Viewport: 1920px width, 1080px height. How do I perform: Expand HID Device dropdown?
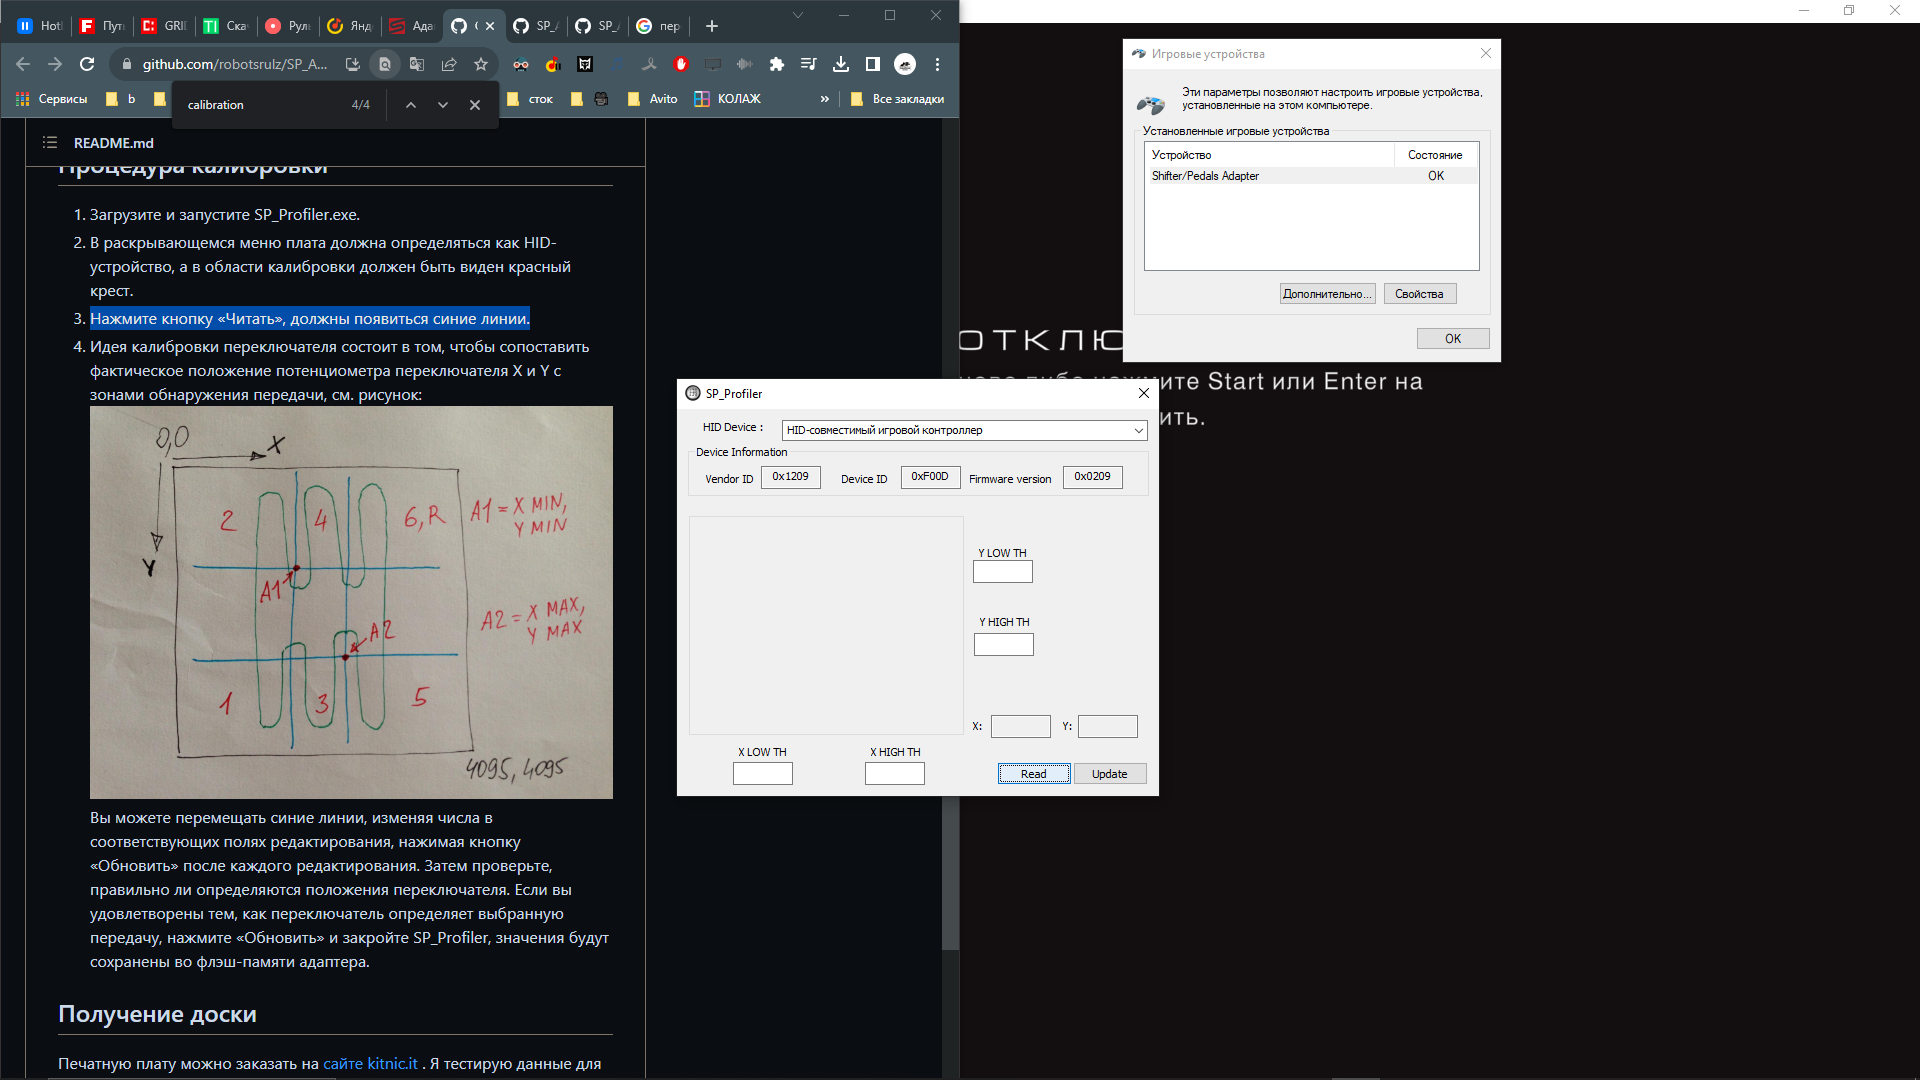pyautogui.click(x=1138, y=430)
